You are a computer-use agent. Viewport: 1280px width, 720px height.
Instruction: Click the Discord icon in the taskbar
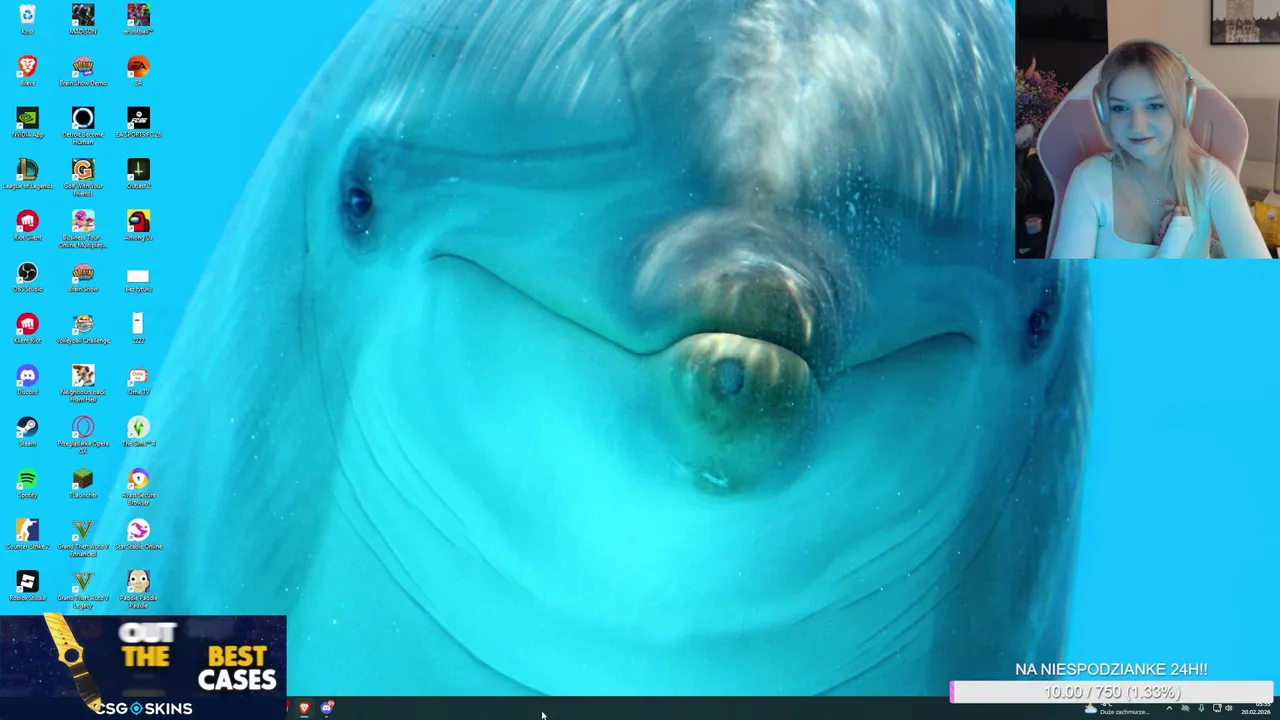[327, 708]
